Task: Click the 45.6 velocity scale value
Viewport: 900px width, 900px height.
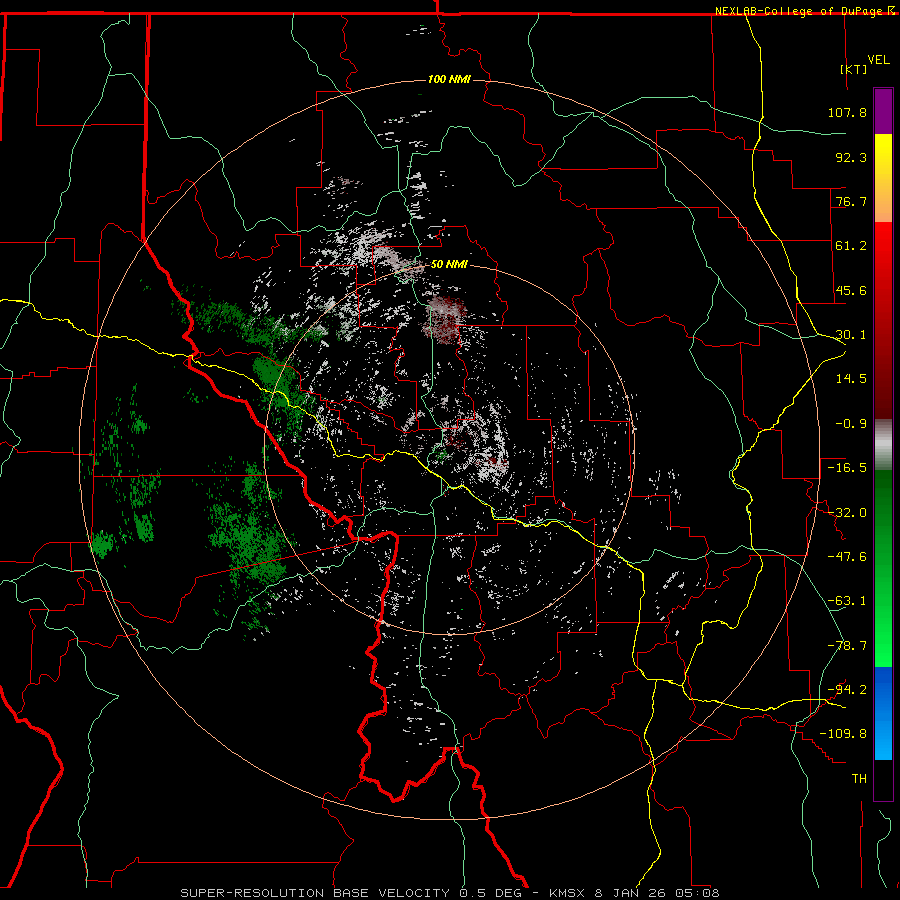Action: point(851,290)
